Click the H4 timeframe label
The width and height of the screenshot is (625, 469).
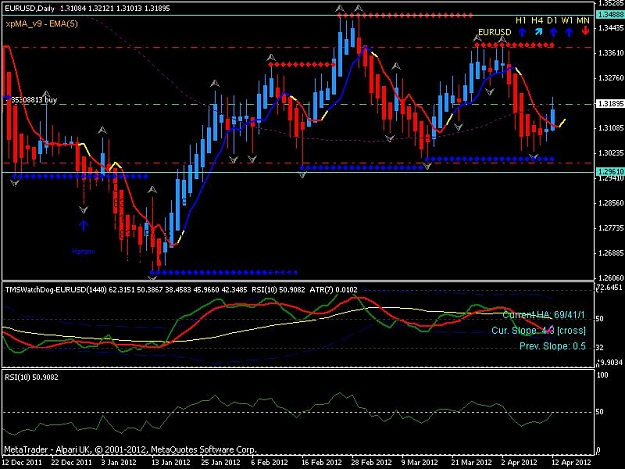click(537, 20)
